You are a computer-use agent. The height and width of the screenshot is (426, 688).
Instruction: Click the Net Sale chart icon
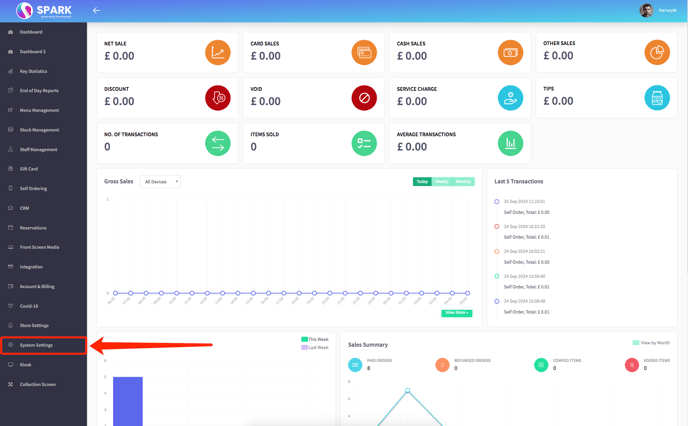[217, 52]
